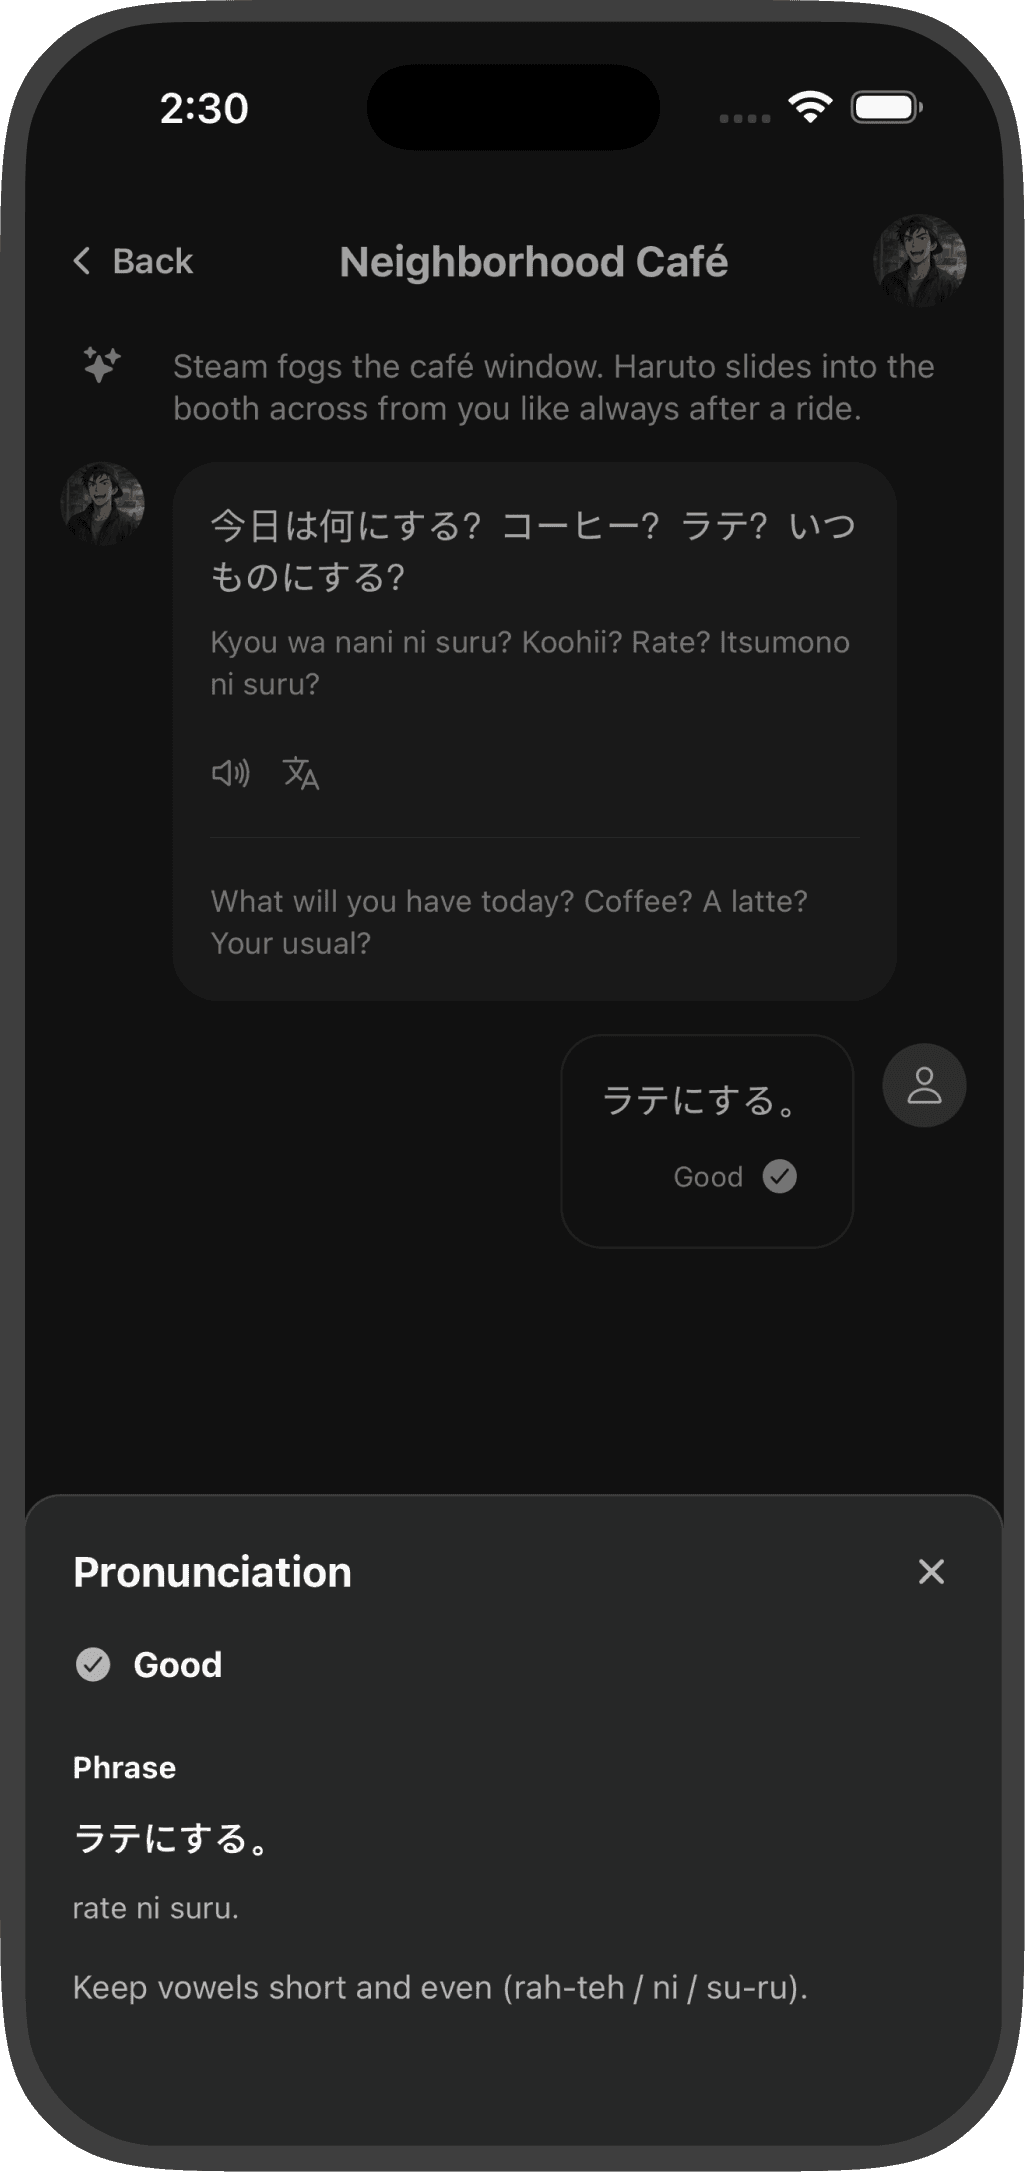1026x2173 pixels.
Task: Tap the phrase ラテにする。 in Pronunciation panel
Action: 172,1838
